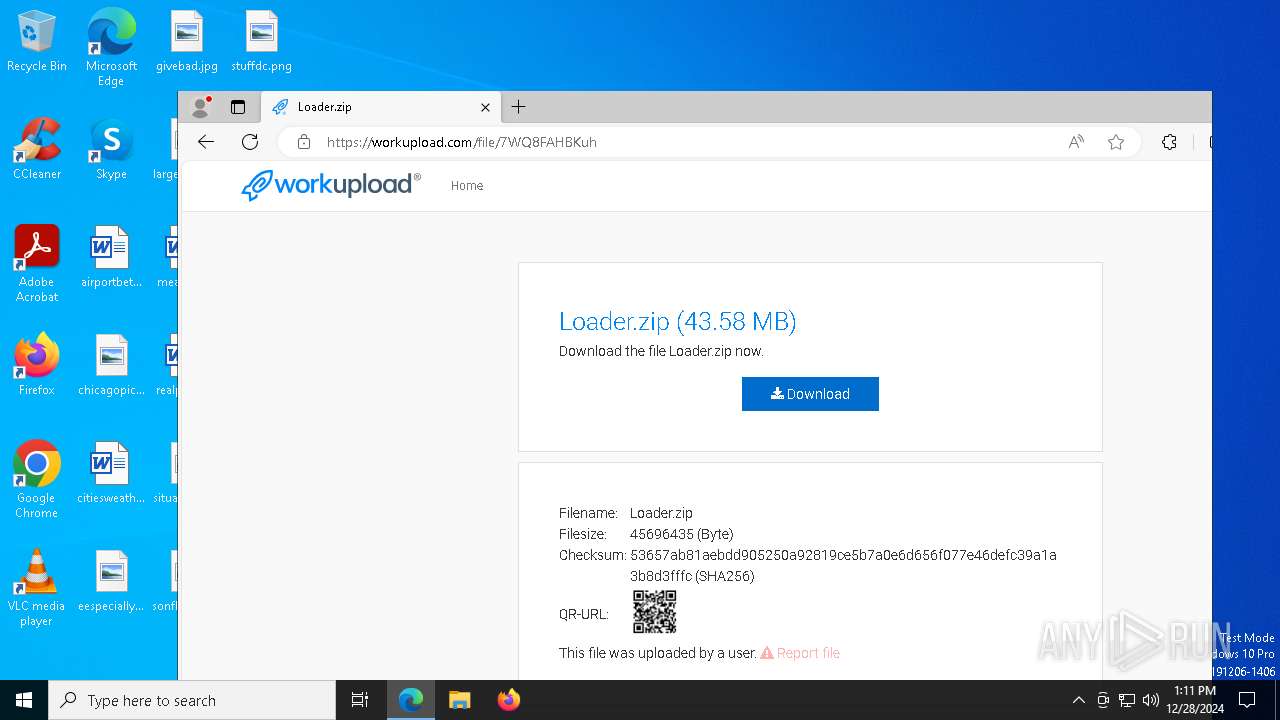Open Google Chrome desktop shortcut

(x=37, y=479)
